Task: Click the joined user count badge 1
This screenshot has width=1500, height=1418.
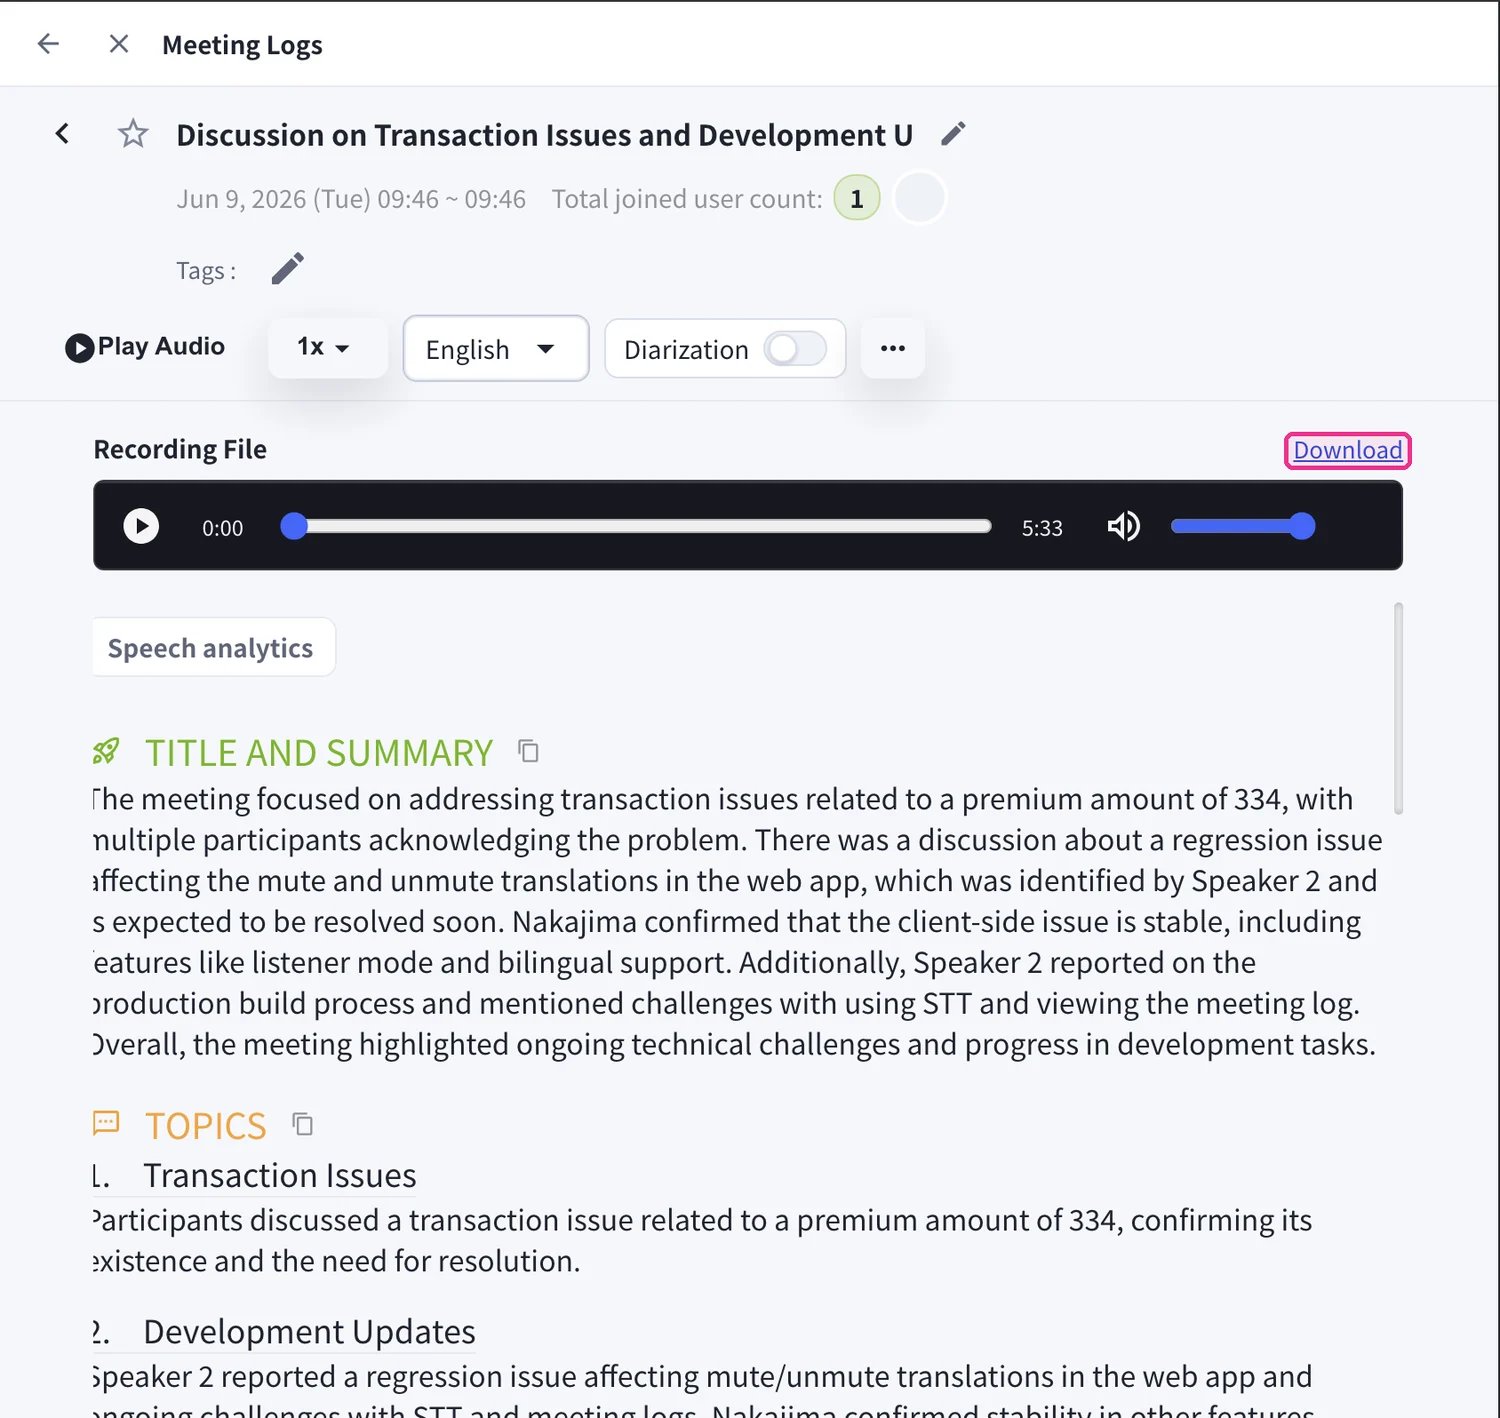Action: [857, 198]
